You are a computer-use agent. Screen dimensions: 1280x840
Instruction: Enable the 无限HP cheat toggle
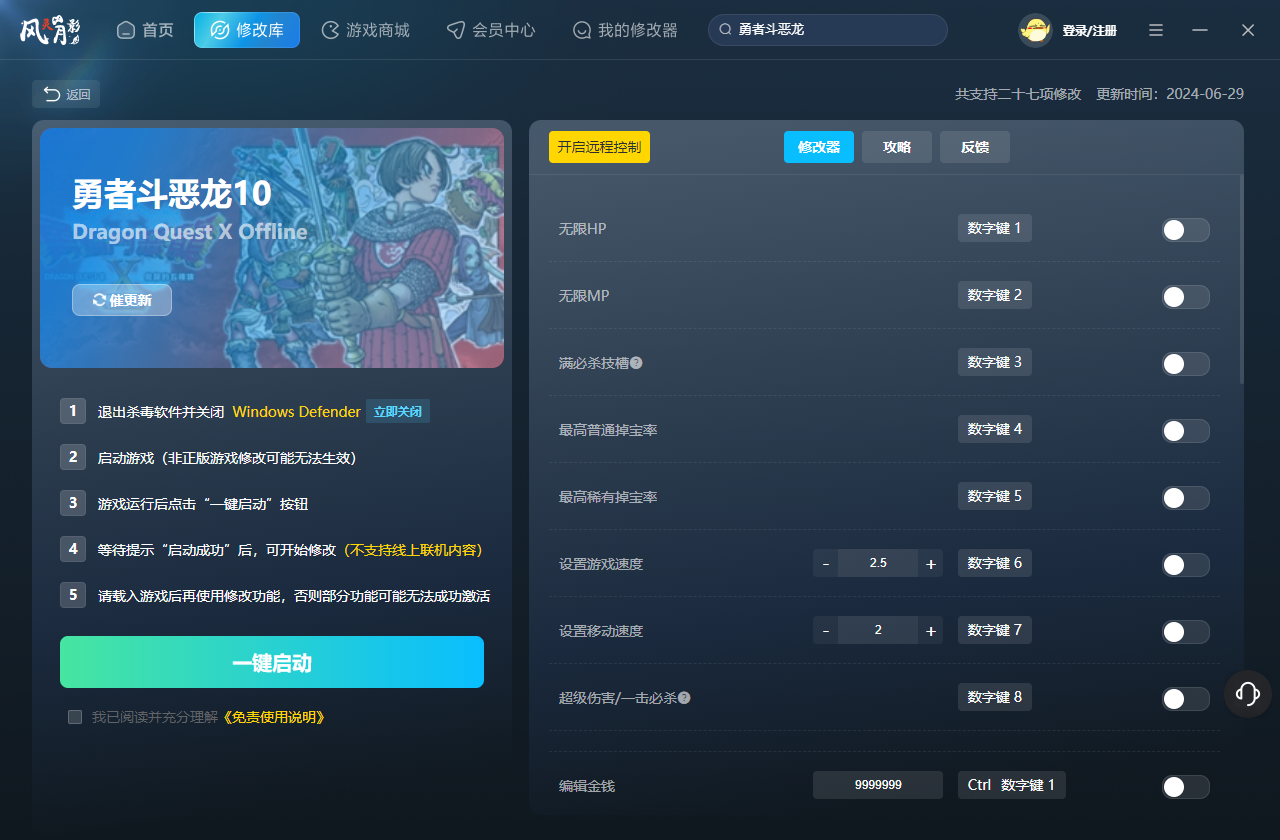click(1184, 229)
